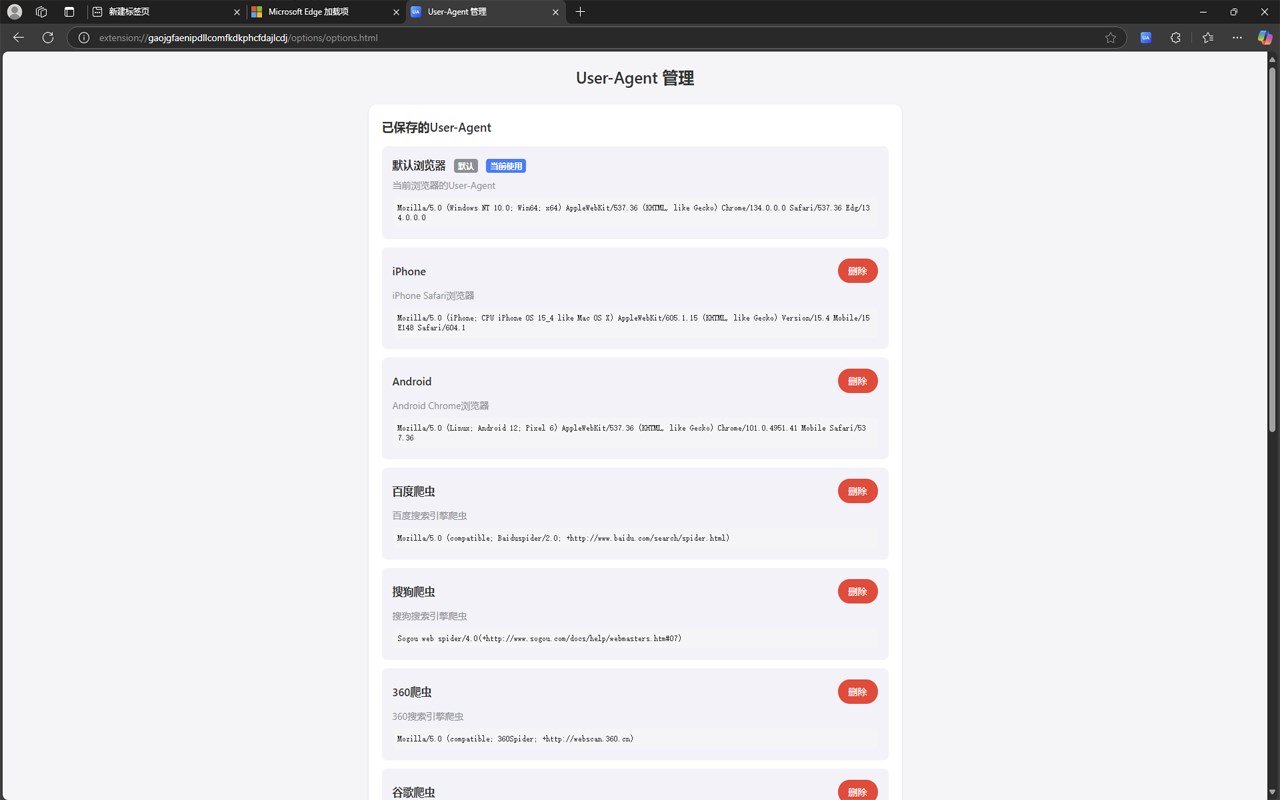1280x800 pixels.
Task: Click the iPhone entry title
Action: tap(409, 271)
